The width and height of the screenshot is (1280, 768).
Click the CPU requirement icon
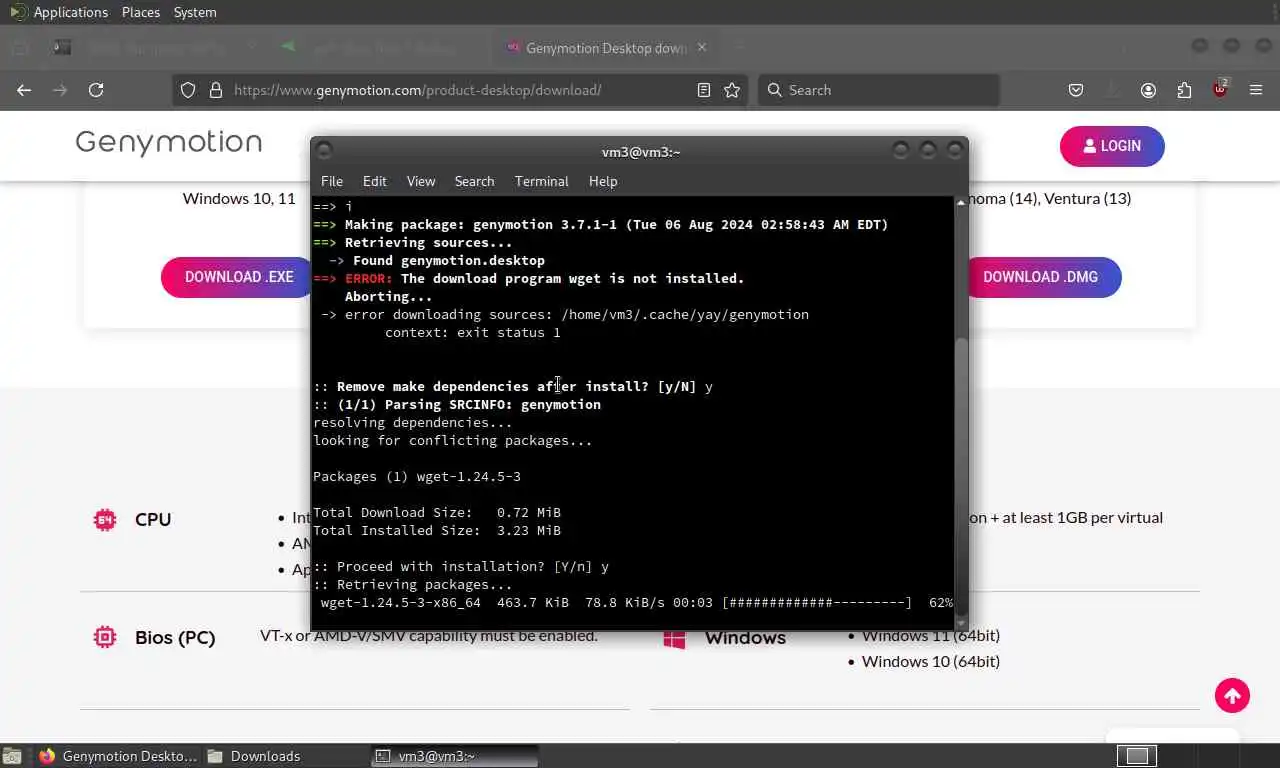tap(105, 520)
